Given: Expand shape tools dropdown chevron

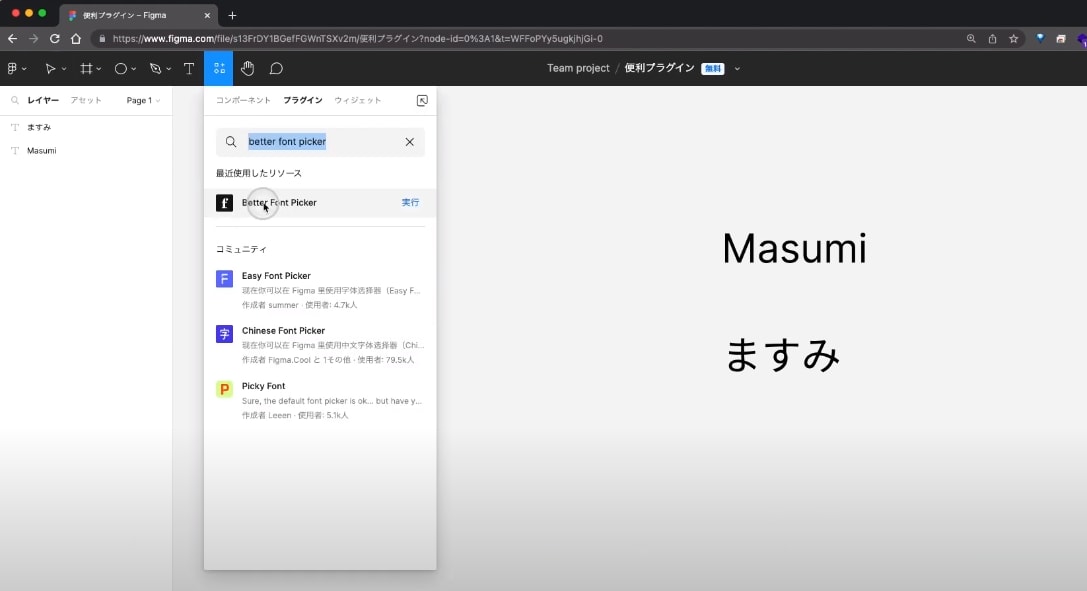Looking at the screenshot, I should pyautogui.click(x=134, y=69).
